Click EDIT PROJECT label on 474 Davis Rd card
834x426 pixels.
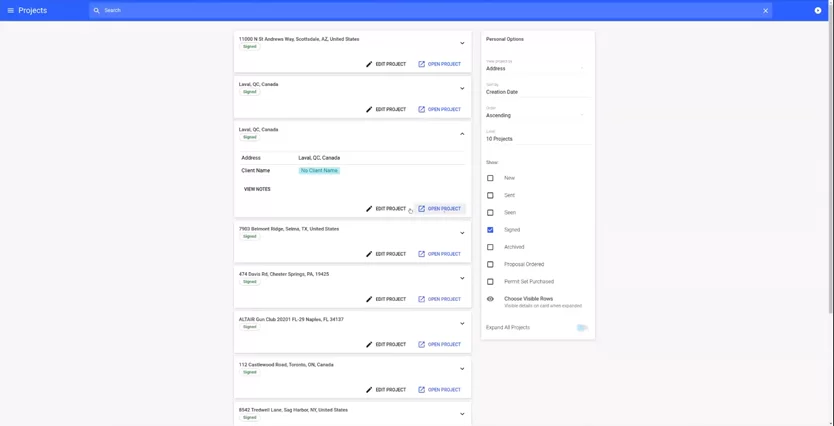[x=390, y=299]
